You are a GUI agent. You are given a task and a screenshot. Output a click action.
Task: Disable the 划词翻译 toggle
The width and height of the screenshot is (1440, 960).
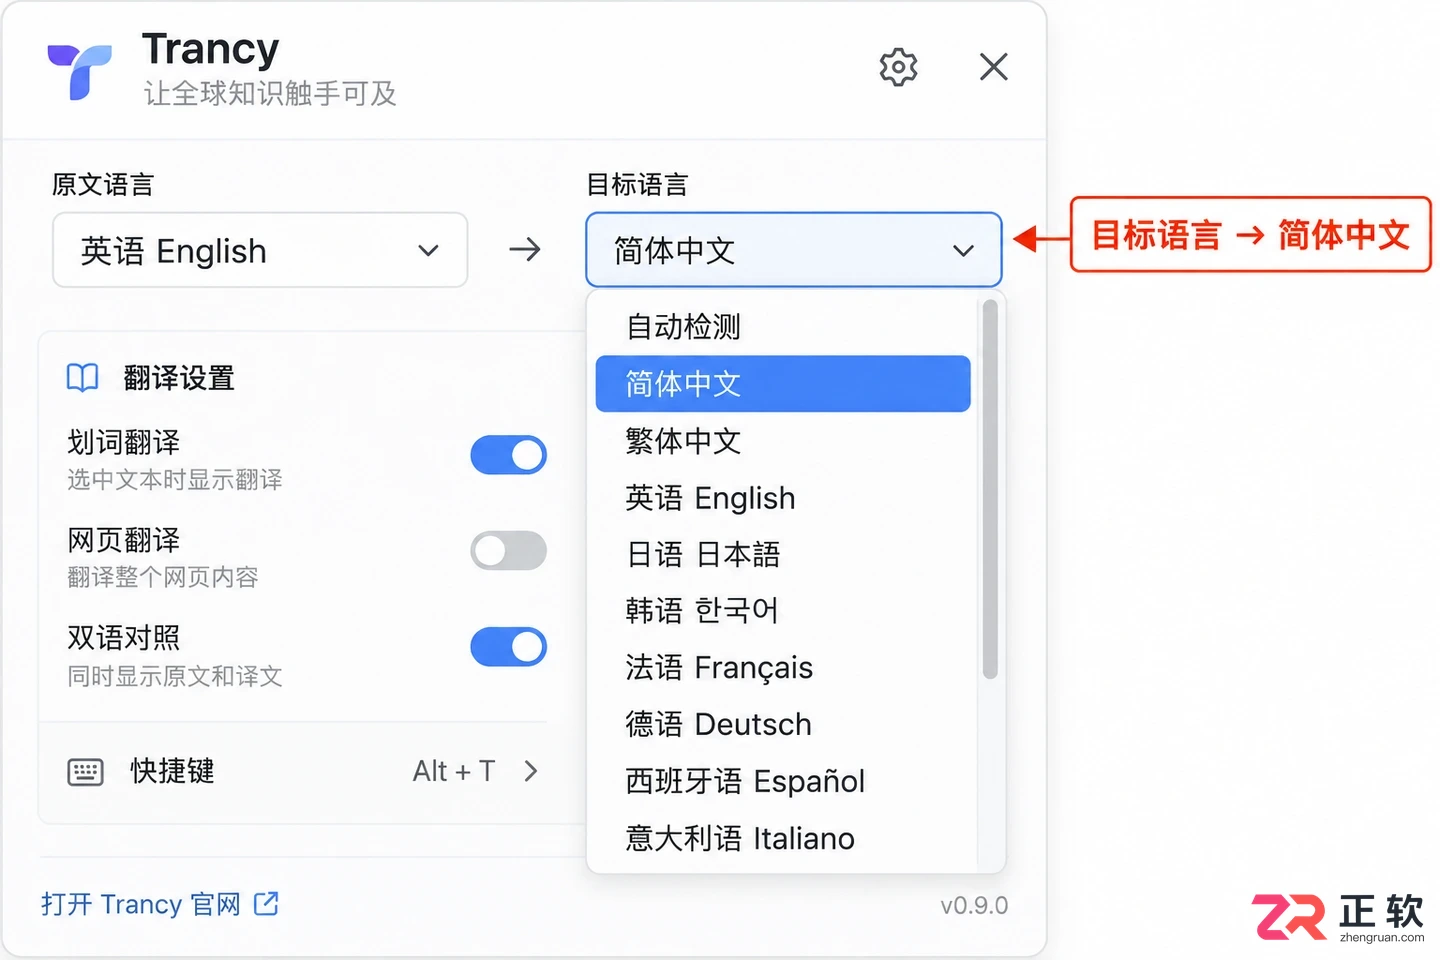pyautogui.click(x=509, y=455)
